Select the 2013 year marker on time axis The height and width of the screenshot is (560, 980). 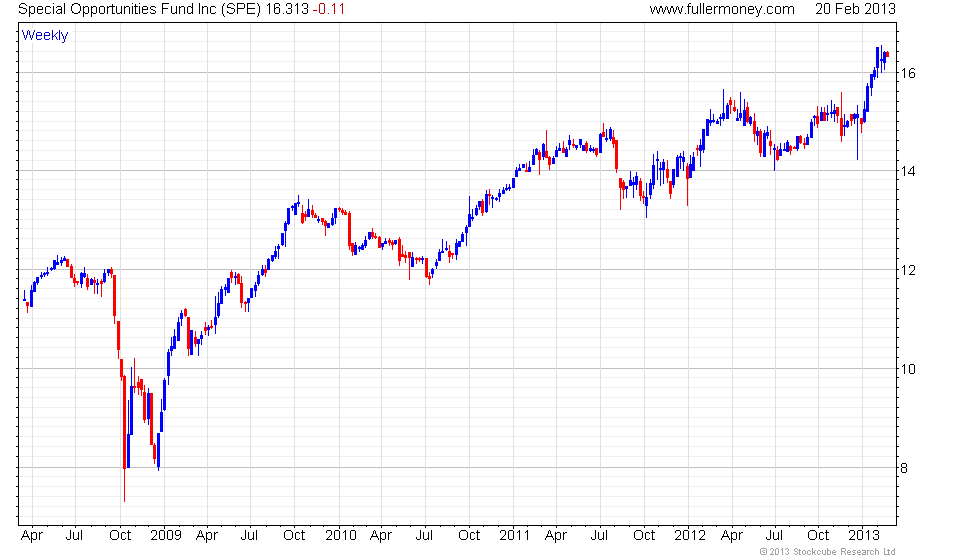pyautogui.click(x=863, y=535)
